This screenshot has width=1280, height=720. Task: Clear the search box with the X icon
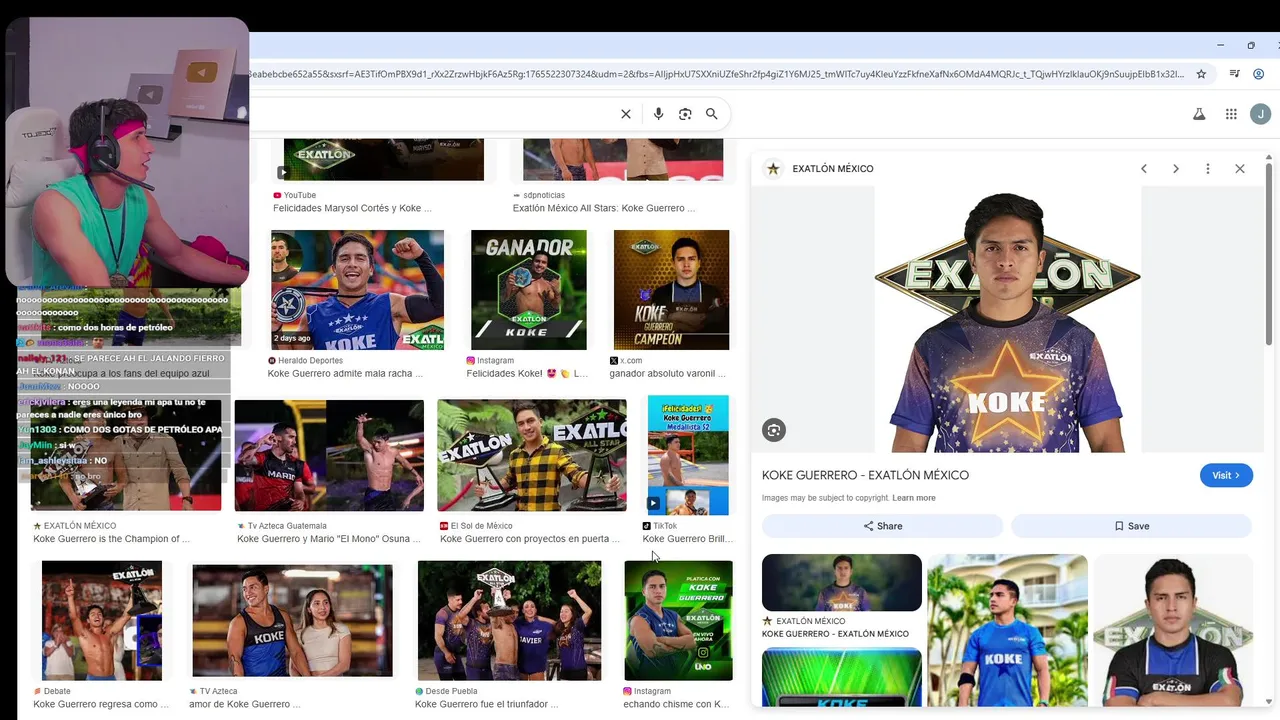[626, 114]
